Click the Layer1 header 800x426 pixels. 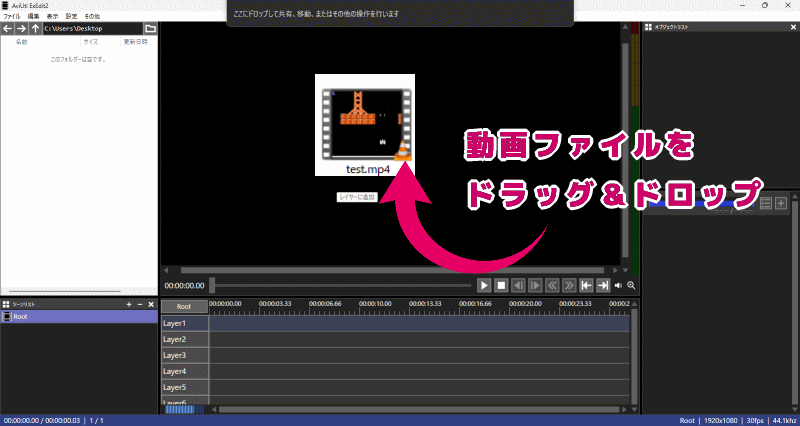click(184, 323)
